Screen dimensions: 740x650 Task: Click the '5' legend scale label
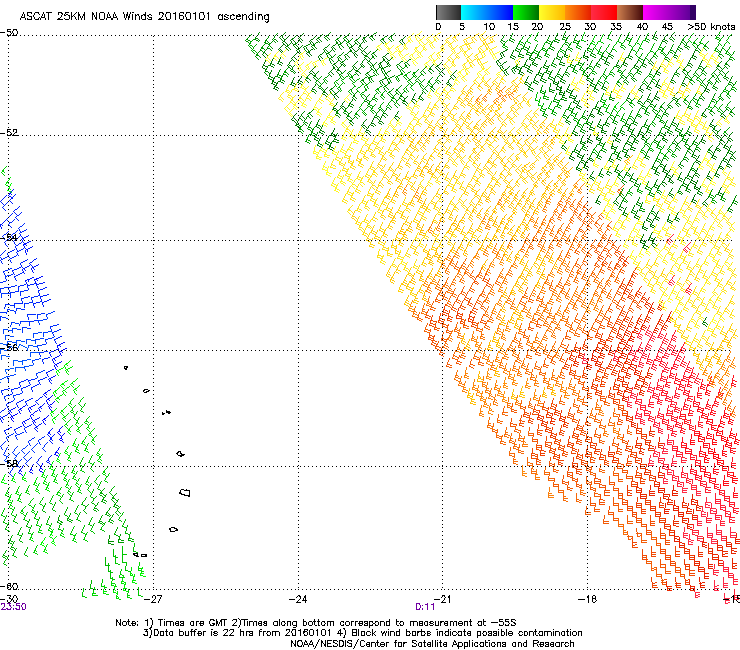462,27
